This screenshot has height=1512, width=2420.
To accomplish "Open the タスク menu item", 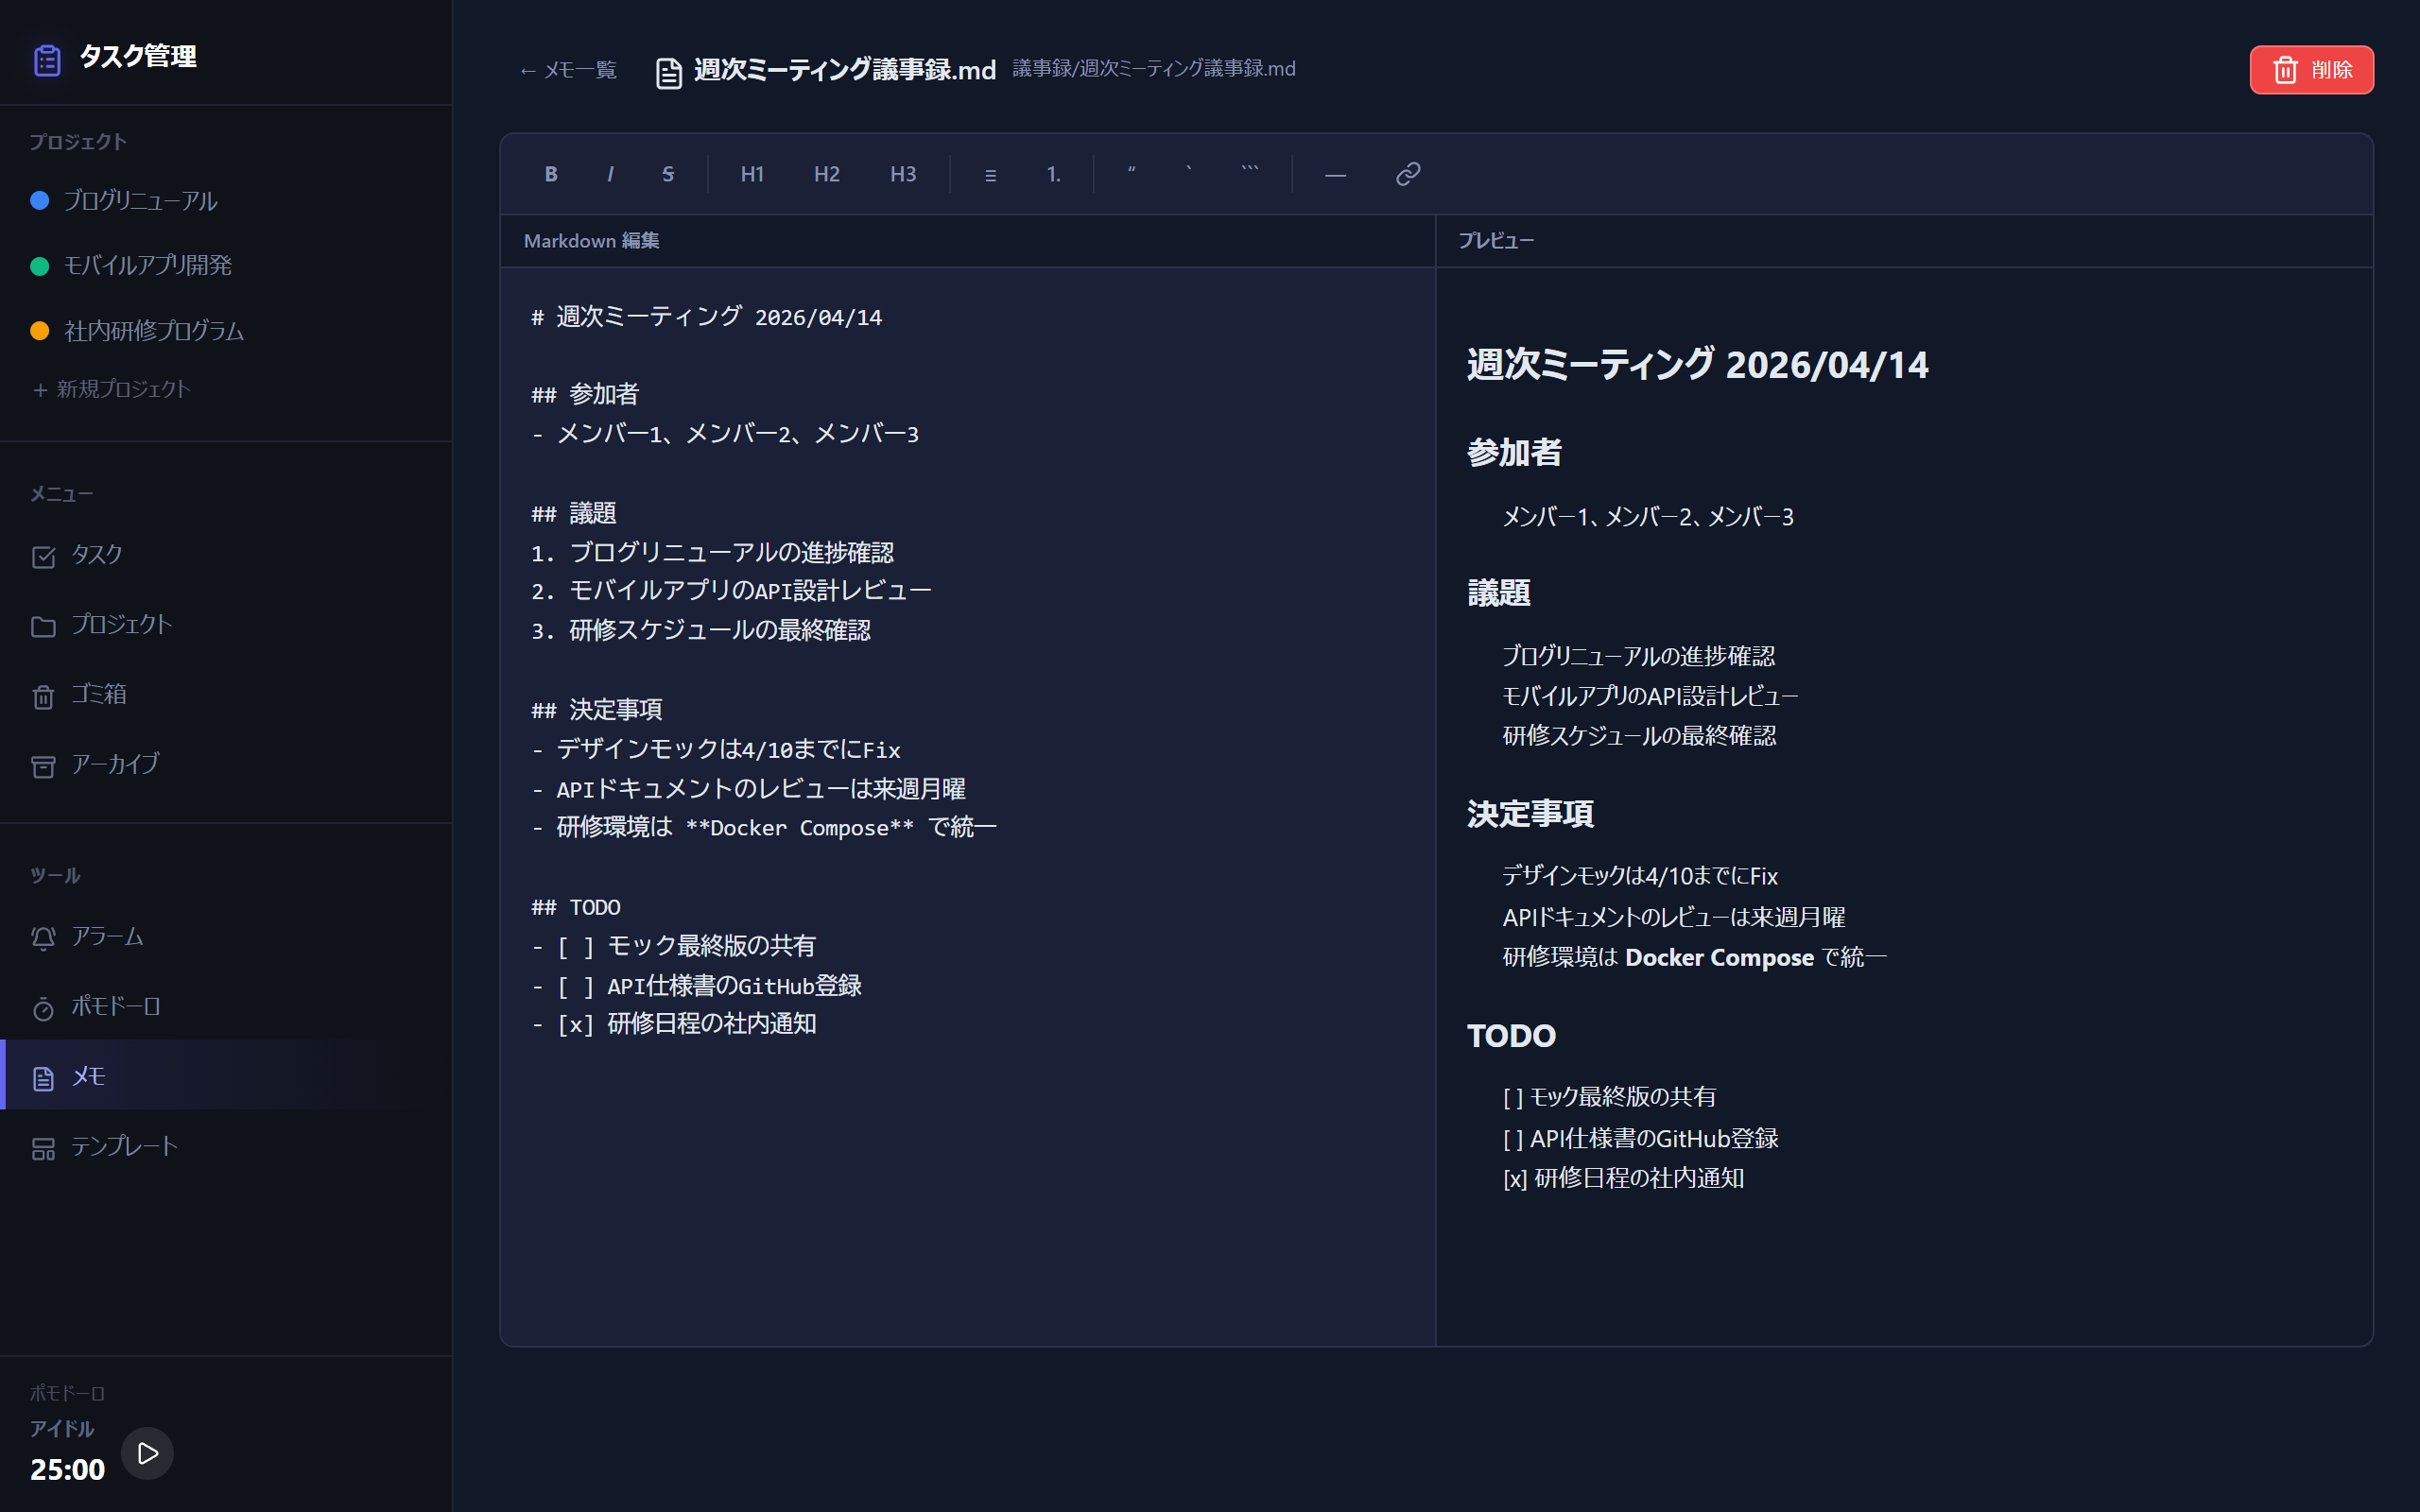I will tap(226, 555).
